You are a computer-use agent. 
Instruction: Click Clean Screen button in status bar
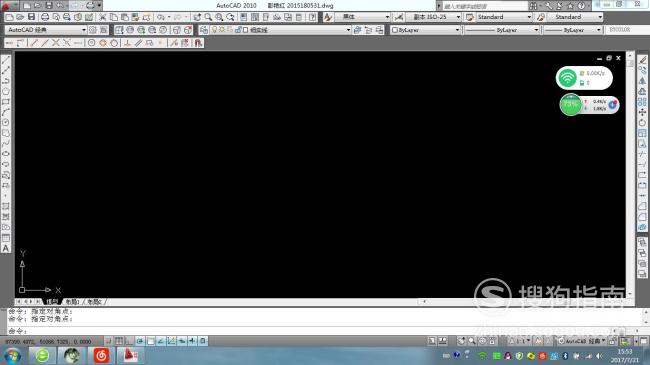pyautogui.click(x=644, y=341)
